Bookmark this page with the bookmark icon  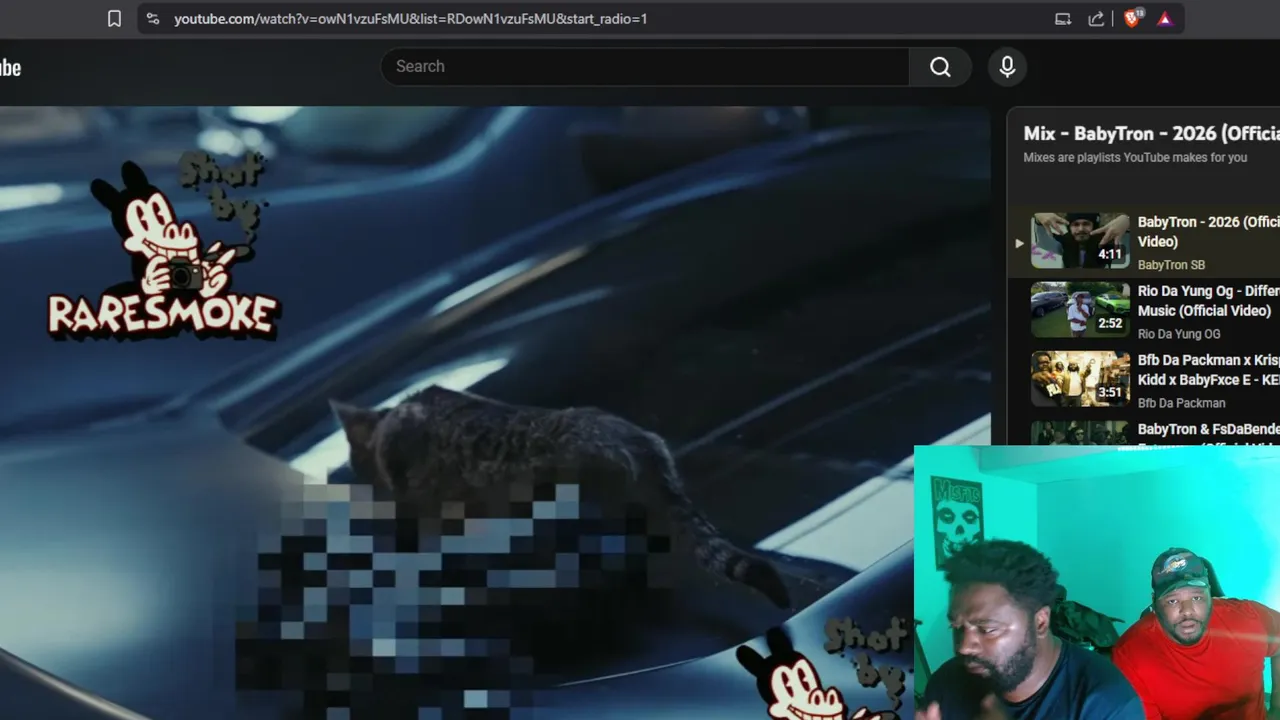click(114, 19)
